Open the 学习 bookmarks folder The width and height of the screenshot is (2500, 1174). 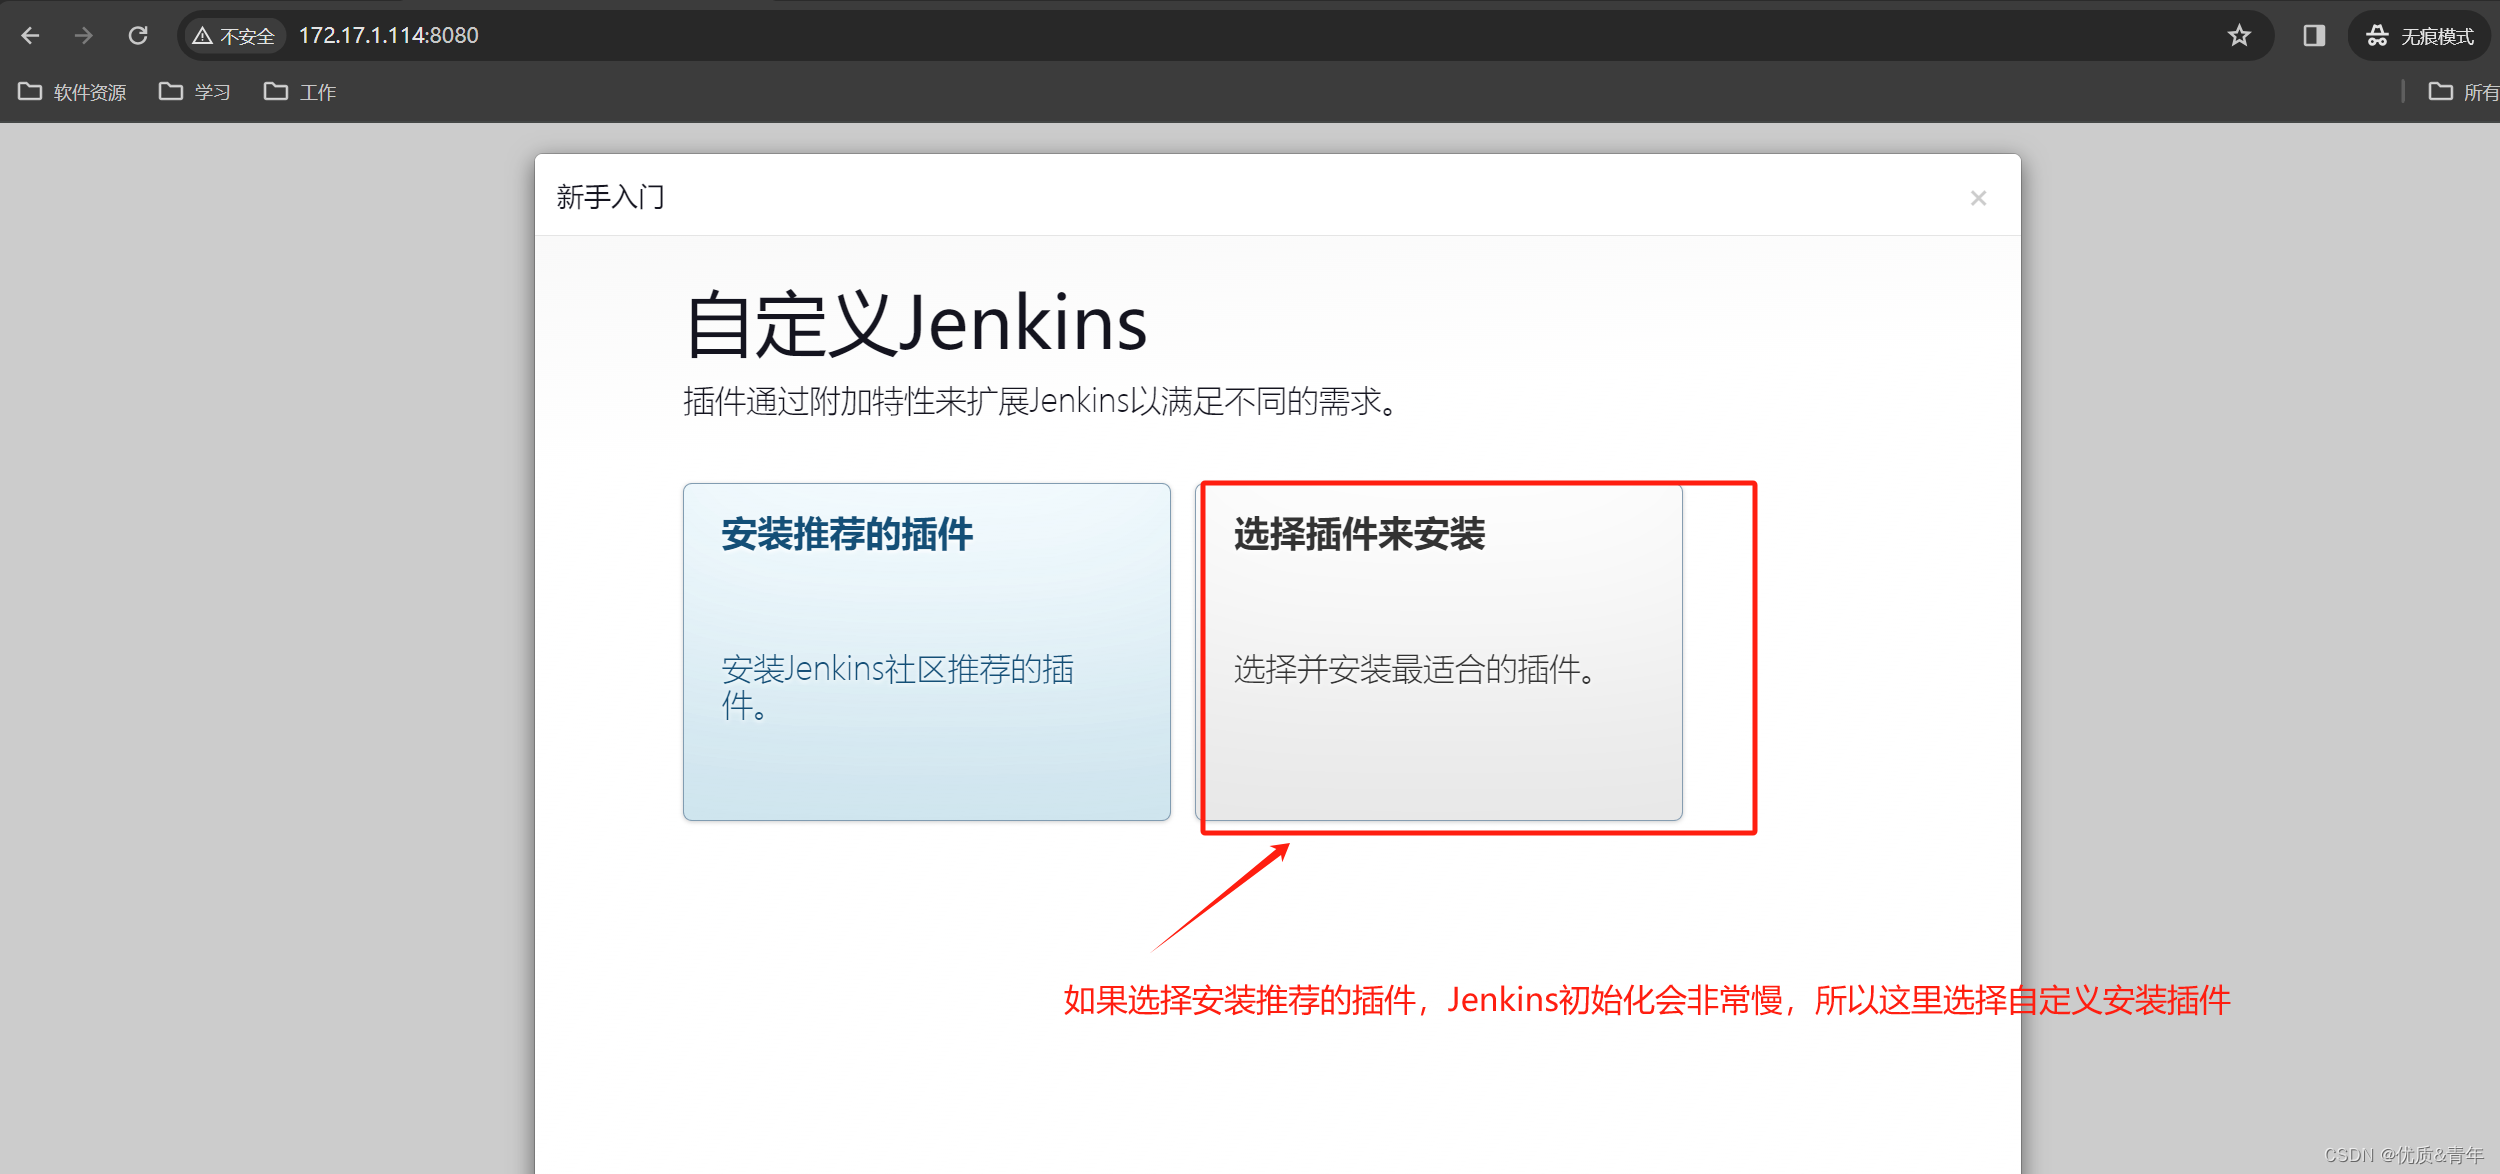(195, 92)
